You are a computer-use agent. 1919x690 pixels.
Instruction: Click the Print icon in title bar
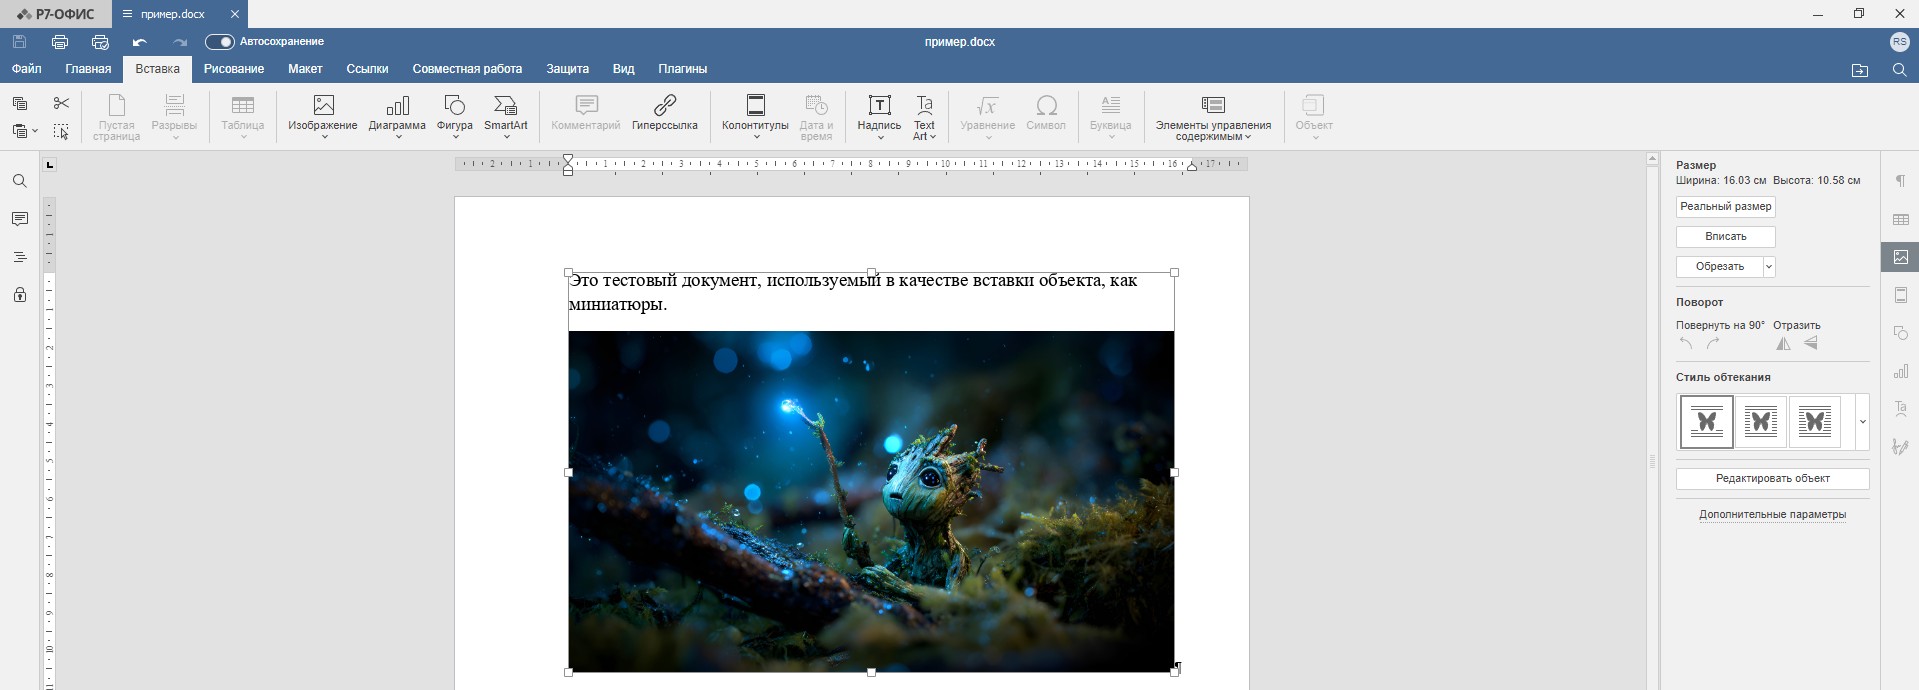(x=60, y=42)
